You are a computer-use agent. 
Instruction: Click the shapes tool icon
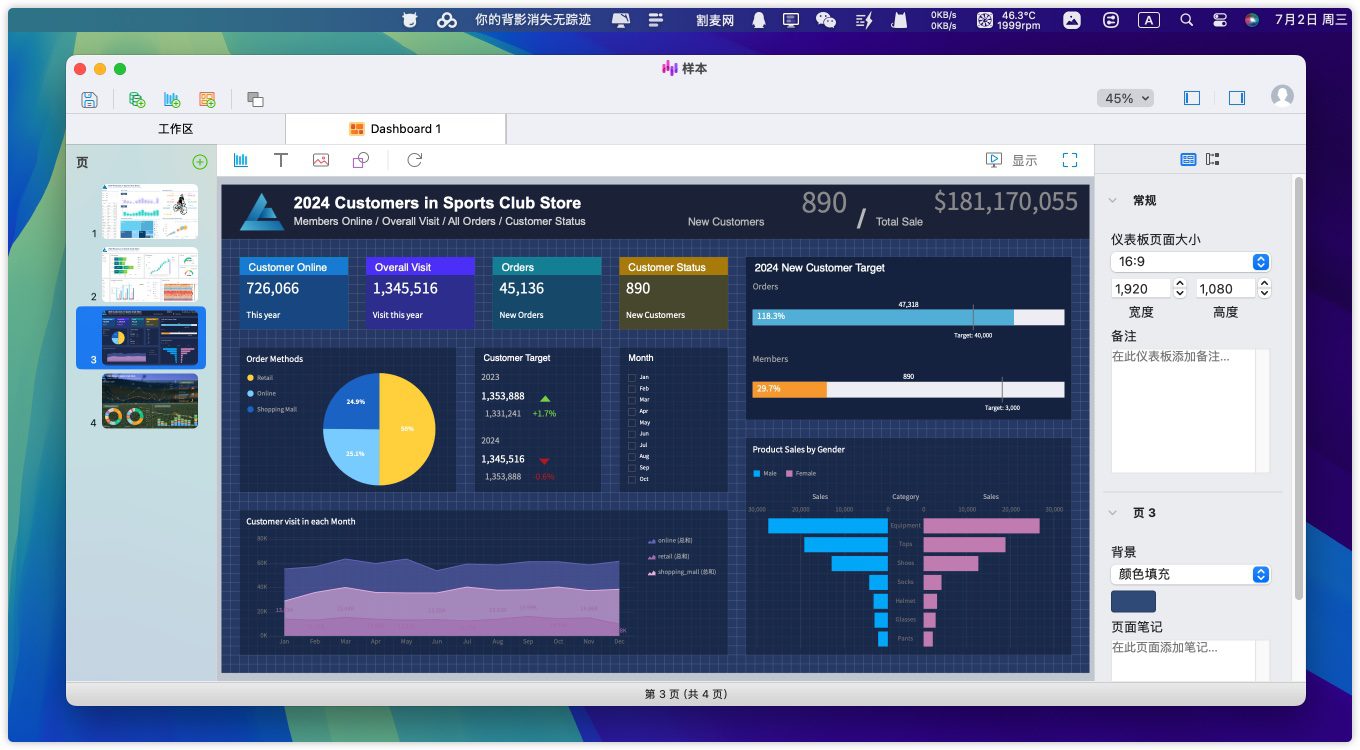point(361,160)
